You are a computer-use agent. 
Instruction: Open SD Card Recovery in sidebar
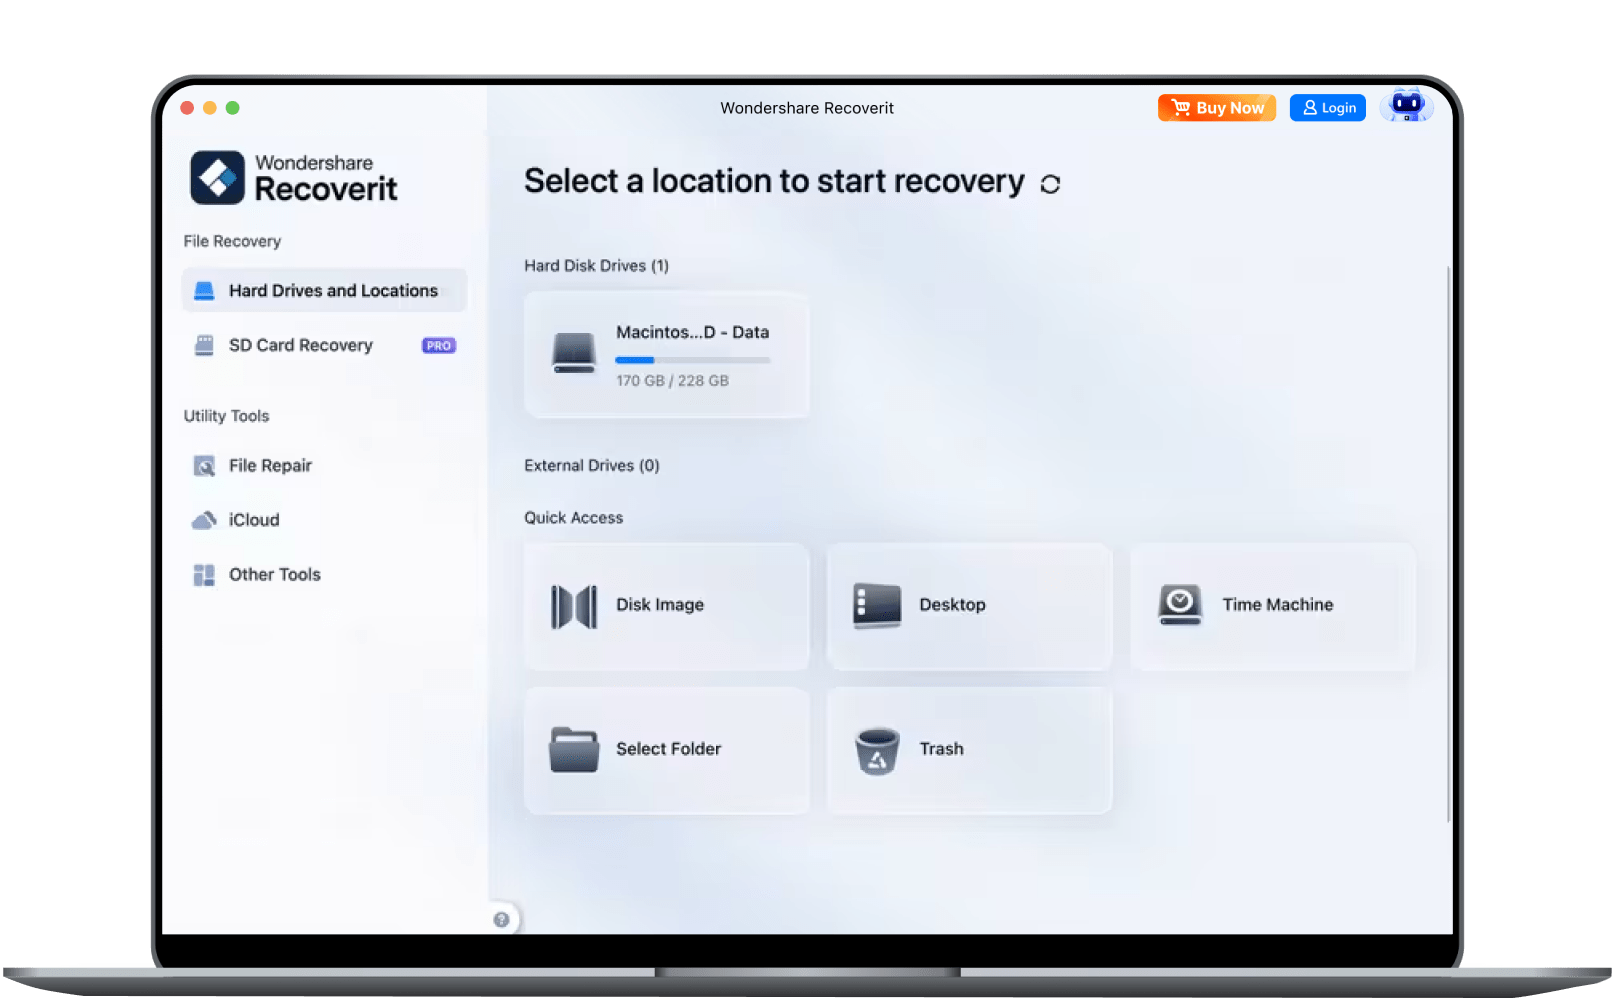(324, 345)
